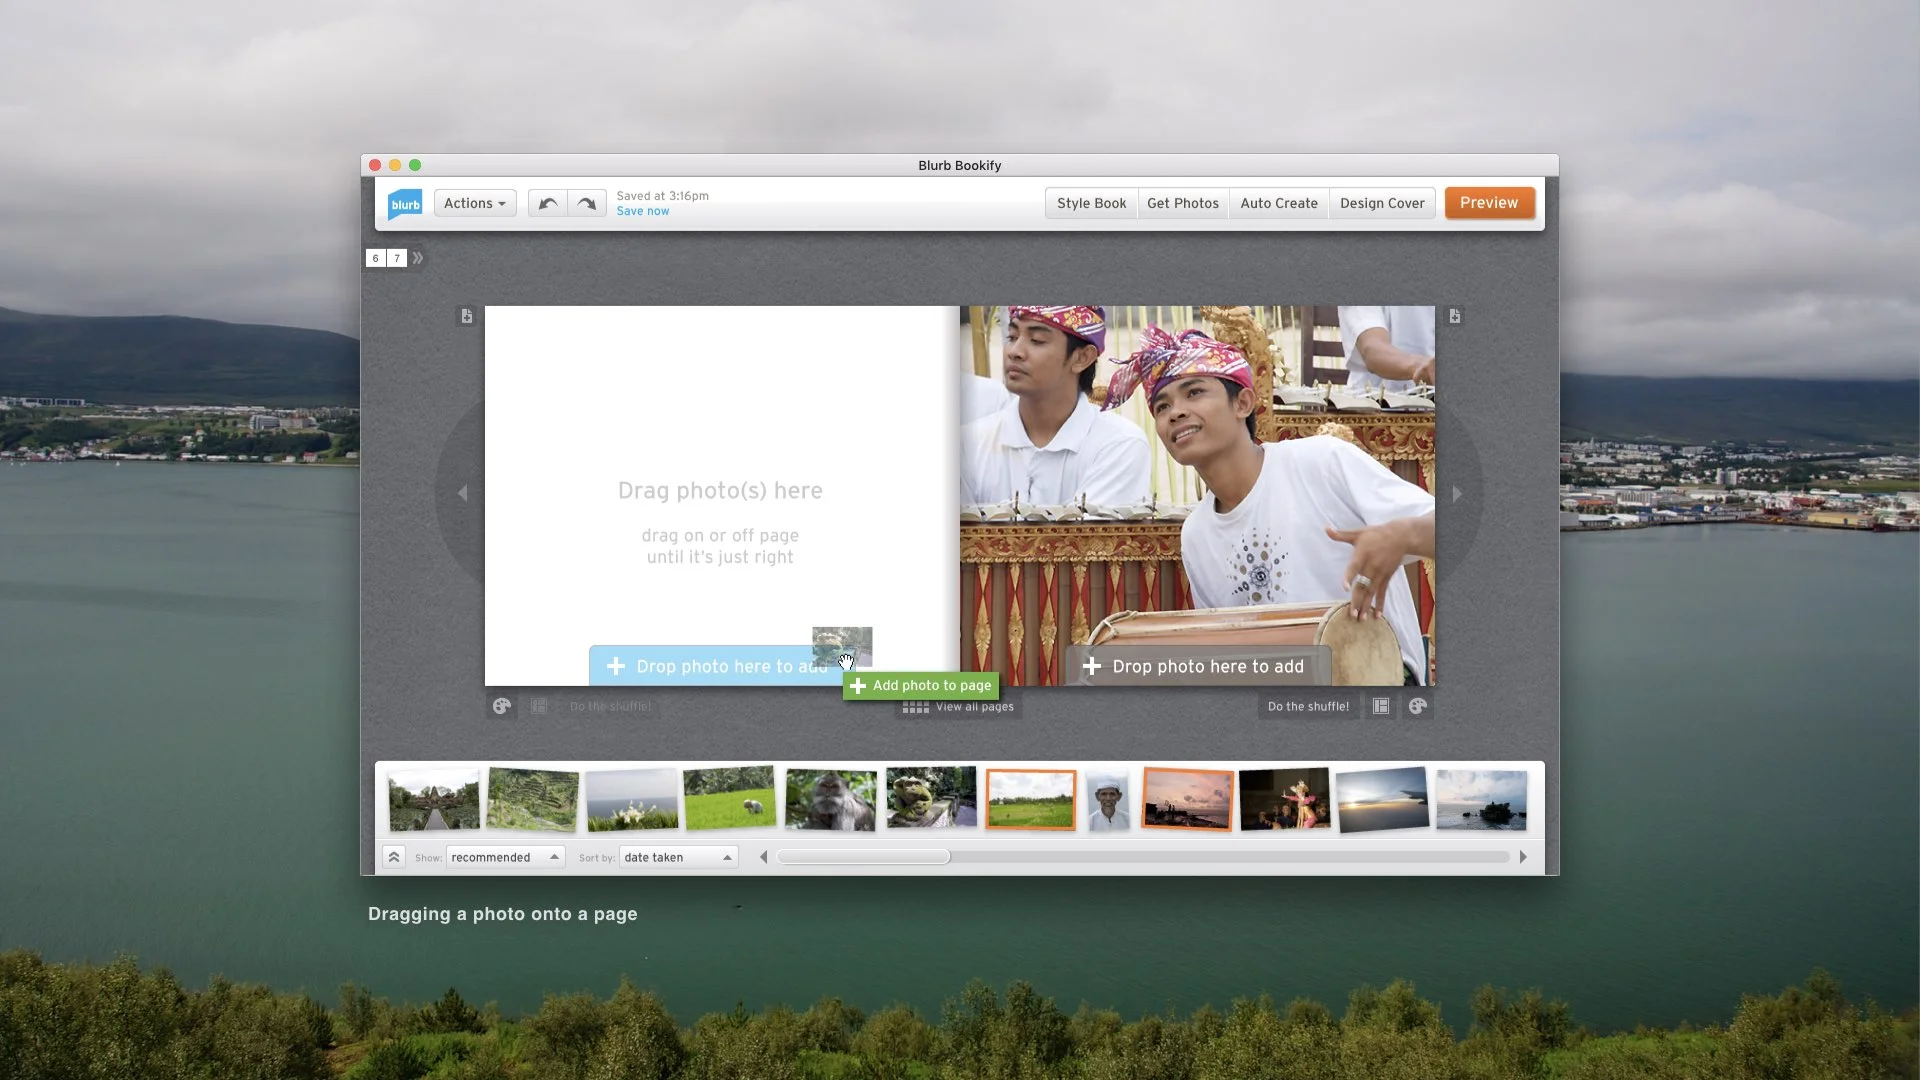Click the View all pages grid icon
1920x1080 pixels.
(914, 706)
